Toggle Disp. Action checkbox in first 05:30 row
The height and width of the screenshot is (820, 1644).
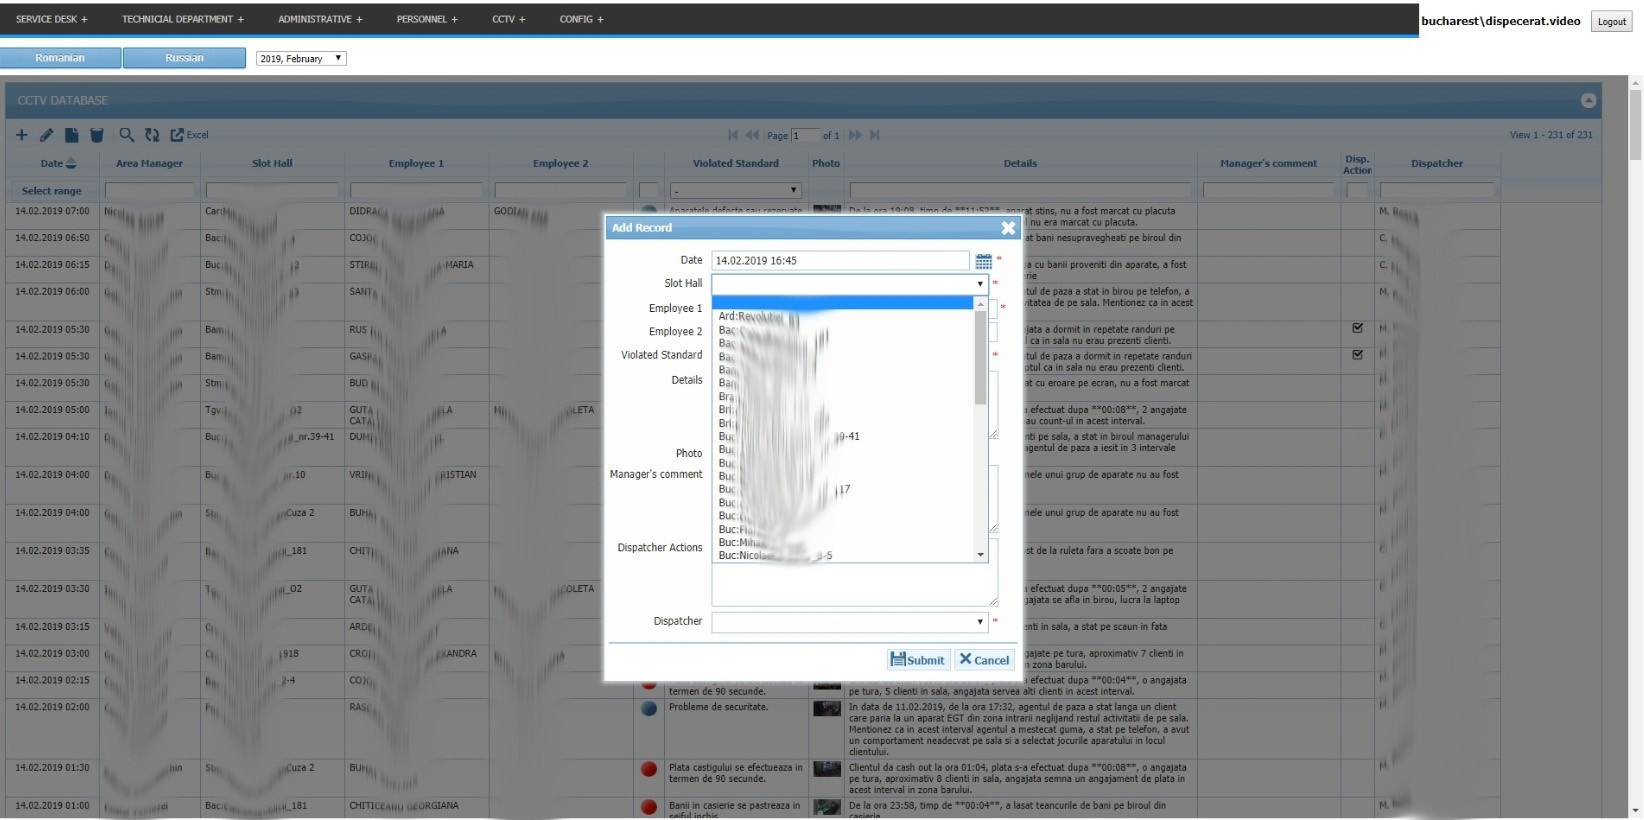pyautogui.click(x=1357, y=328)
